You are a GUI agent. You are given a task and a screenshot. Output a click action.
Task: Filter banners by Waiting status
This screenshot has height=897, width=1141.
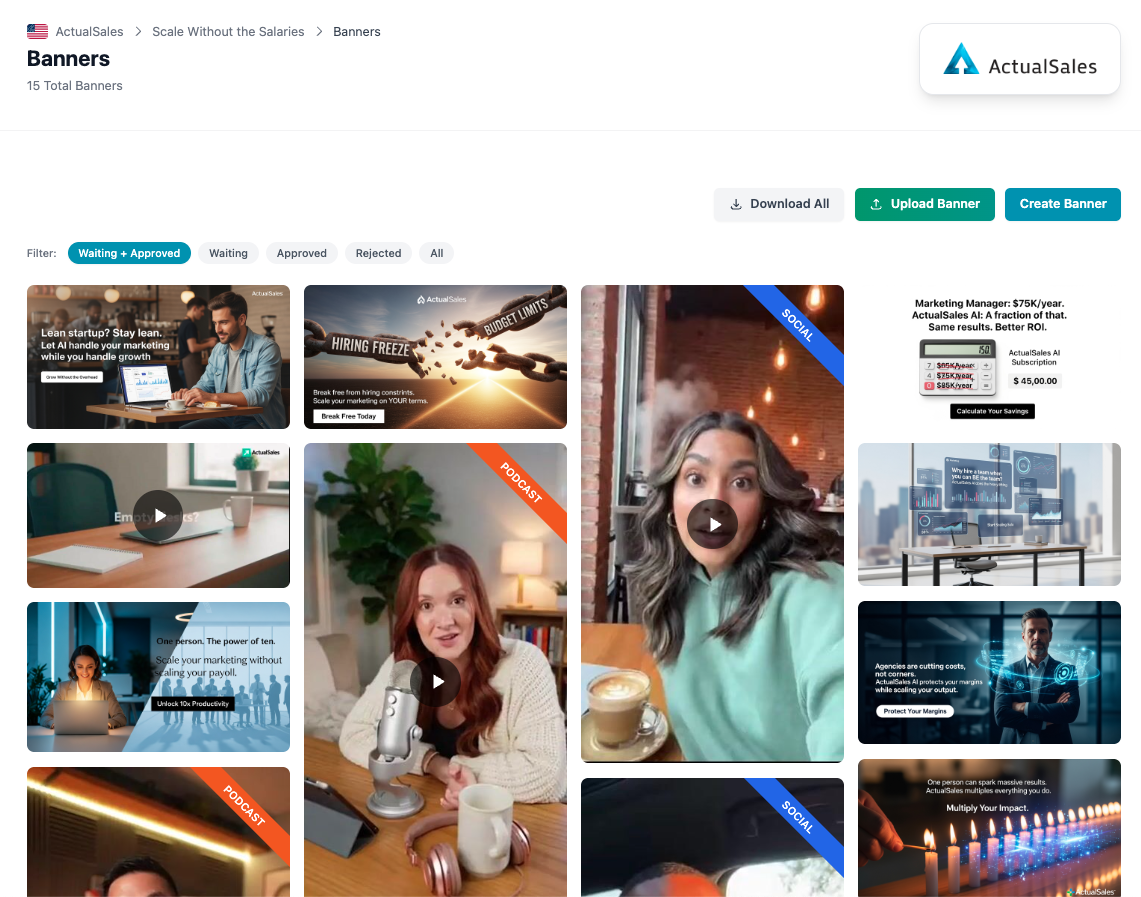pyautogui.click(x=228, y=253)
